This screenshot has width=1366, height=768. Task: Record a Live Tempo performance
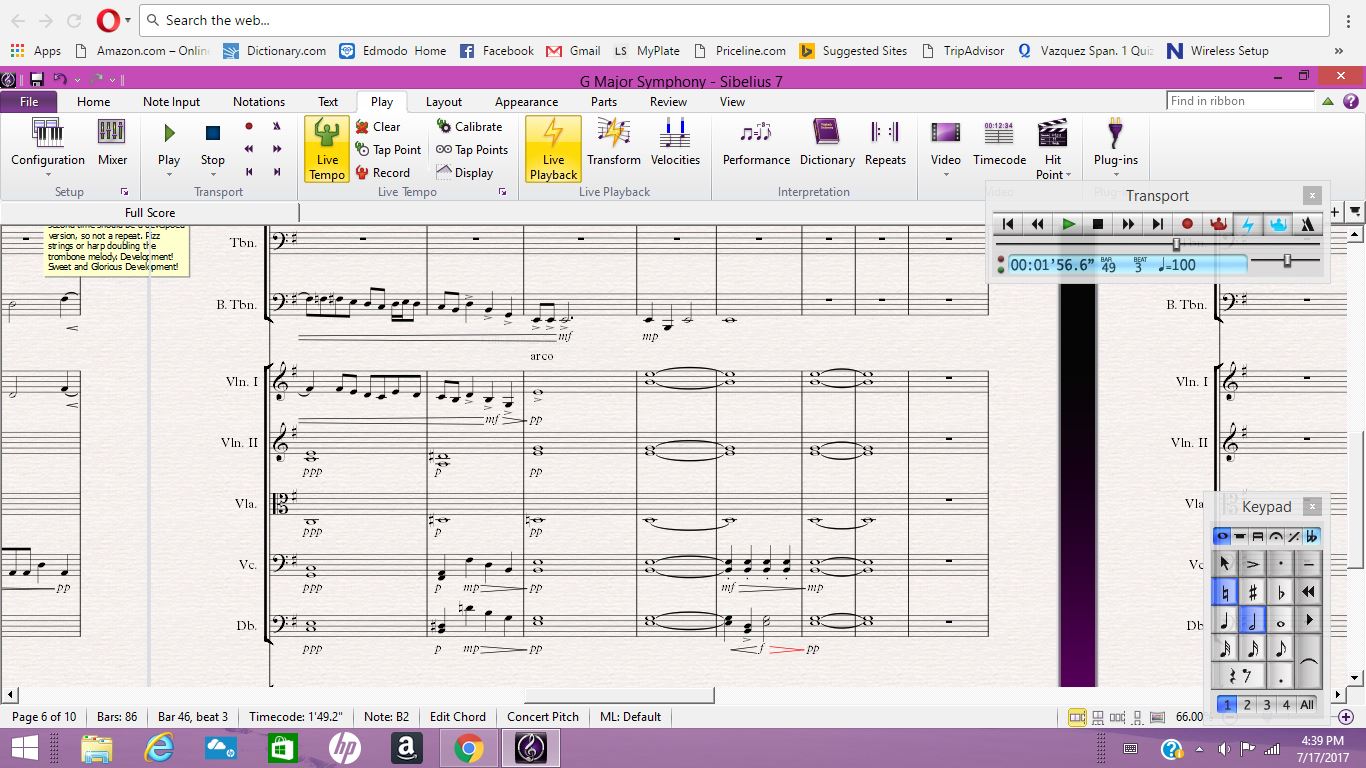click(383, 173)
